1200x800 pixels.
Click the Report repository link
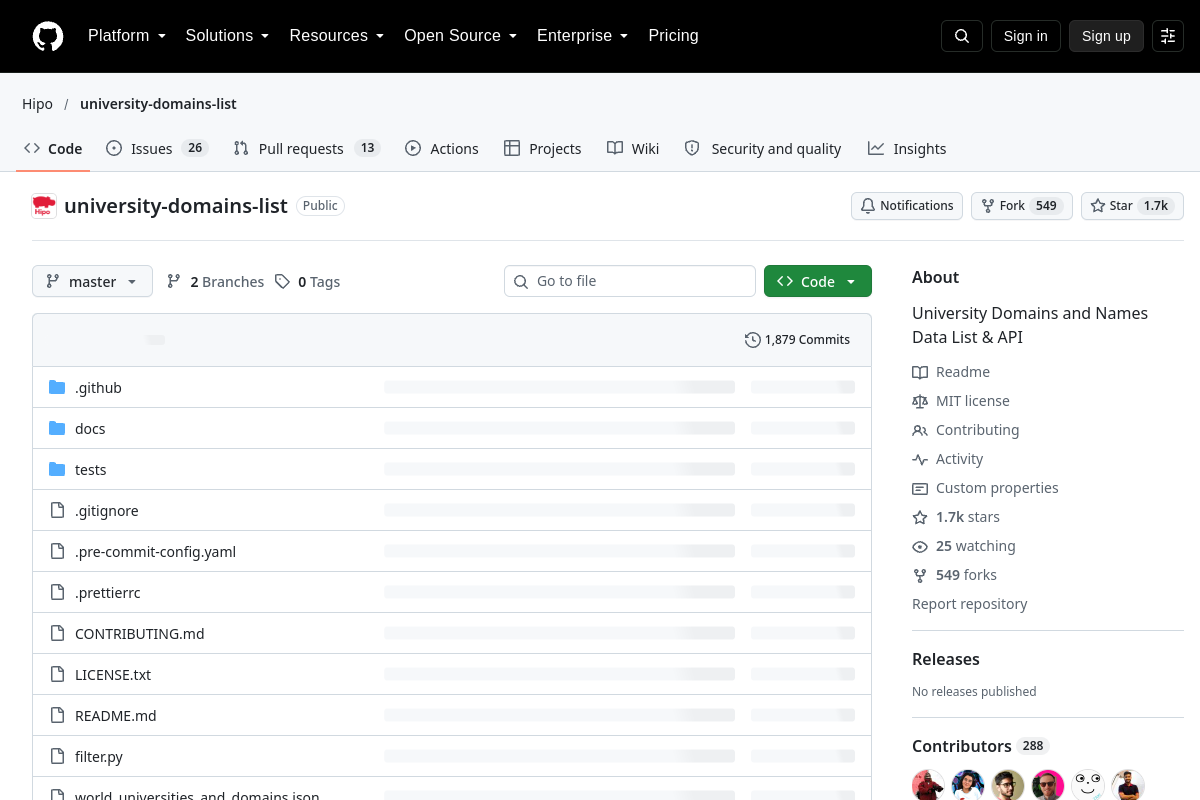point(970,604)
